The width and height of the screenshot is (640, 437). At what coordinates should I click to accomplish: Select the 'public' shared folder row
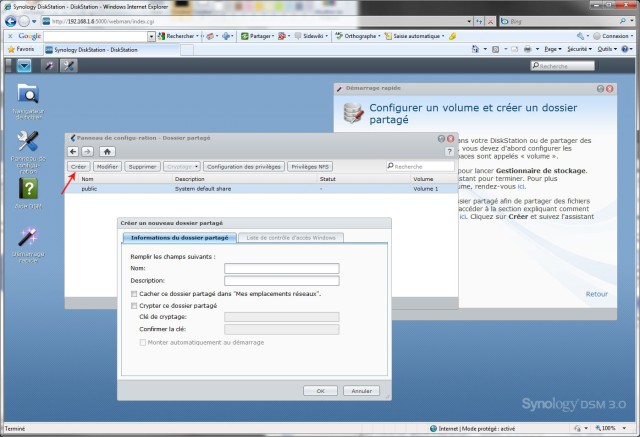(261, 189)
